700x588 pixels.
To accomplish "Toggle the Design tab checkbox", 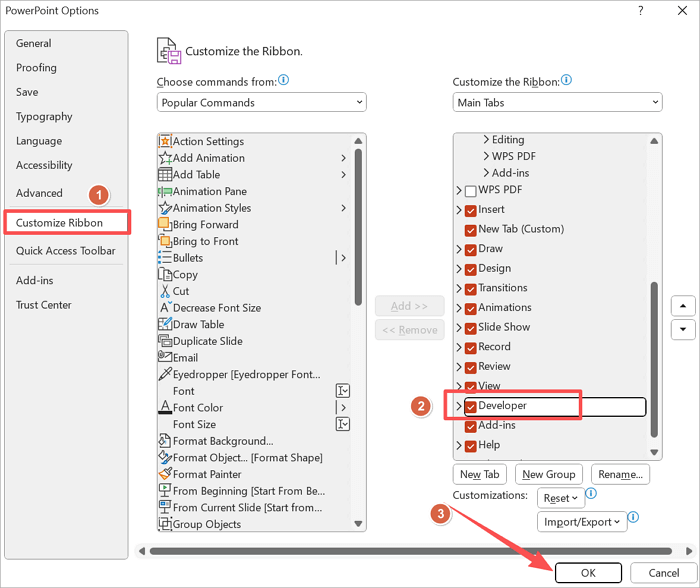I will (x=471, y=270).
